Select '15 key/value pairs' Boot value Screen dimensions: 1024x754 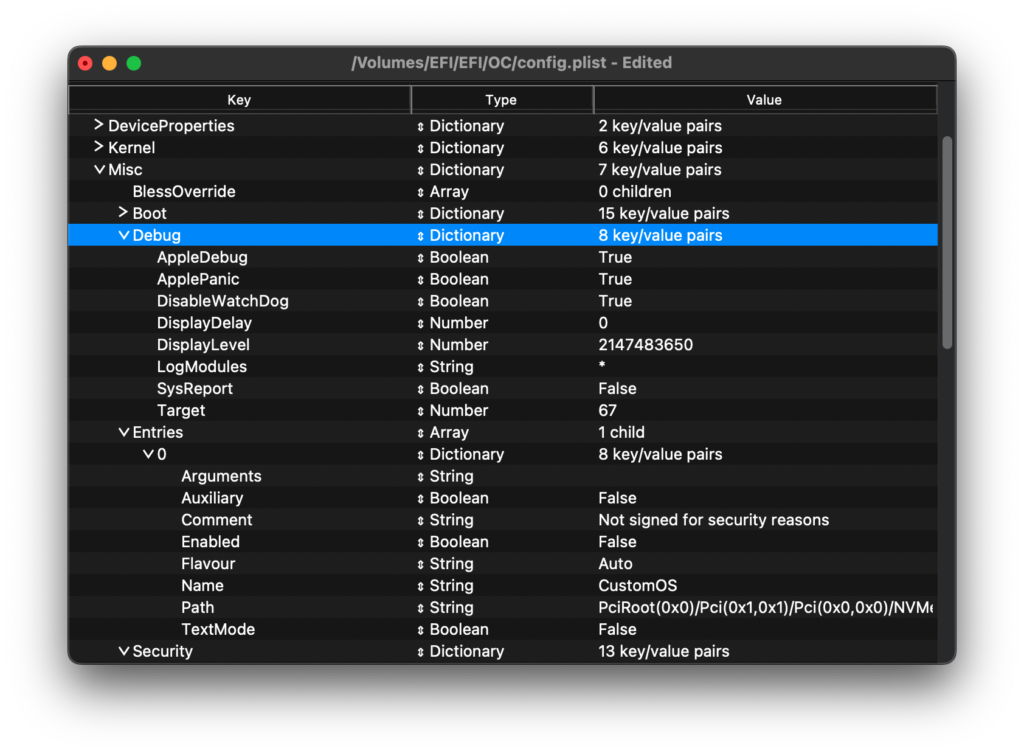point(664,213)
